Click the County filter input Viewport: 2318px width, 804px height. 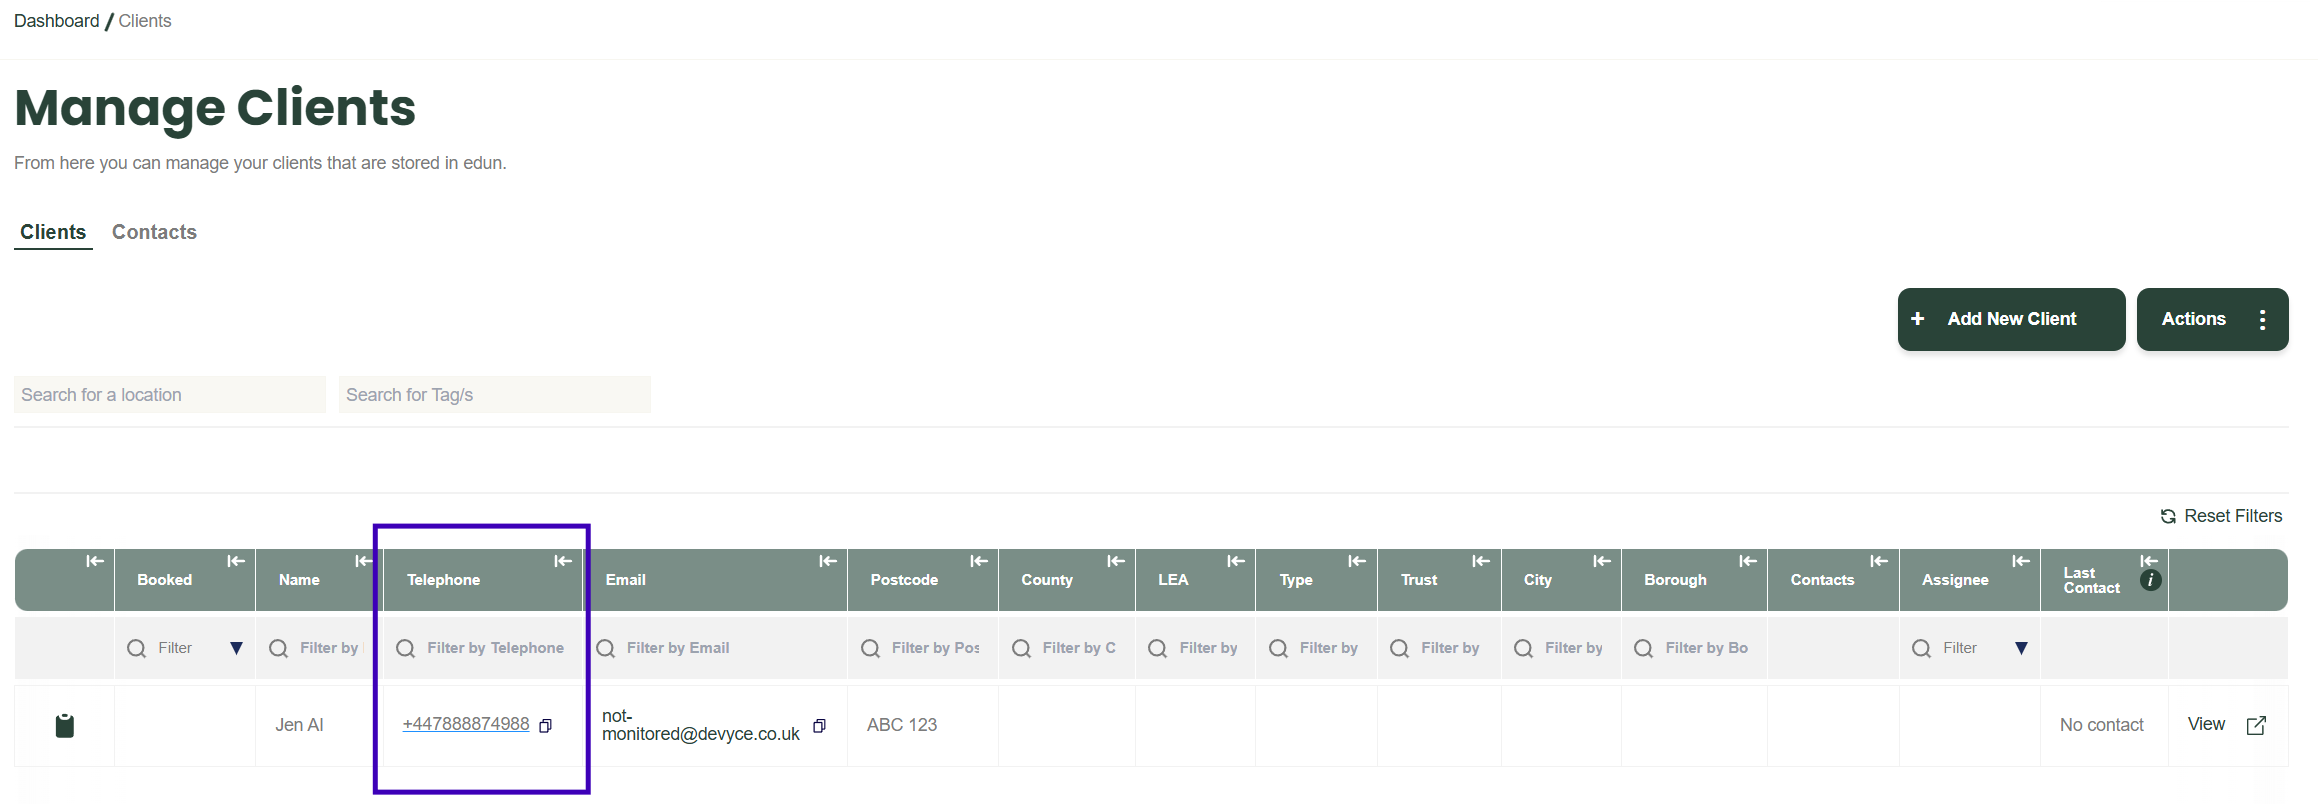click(1079, 648)
